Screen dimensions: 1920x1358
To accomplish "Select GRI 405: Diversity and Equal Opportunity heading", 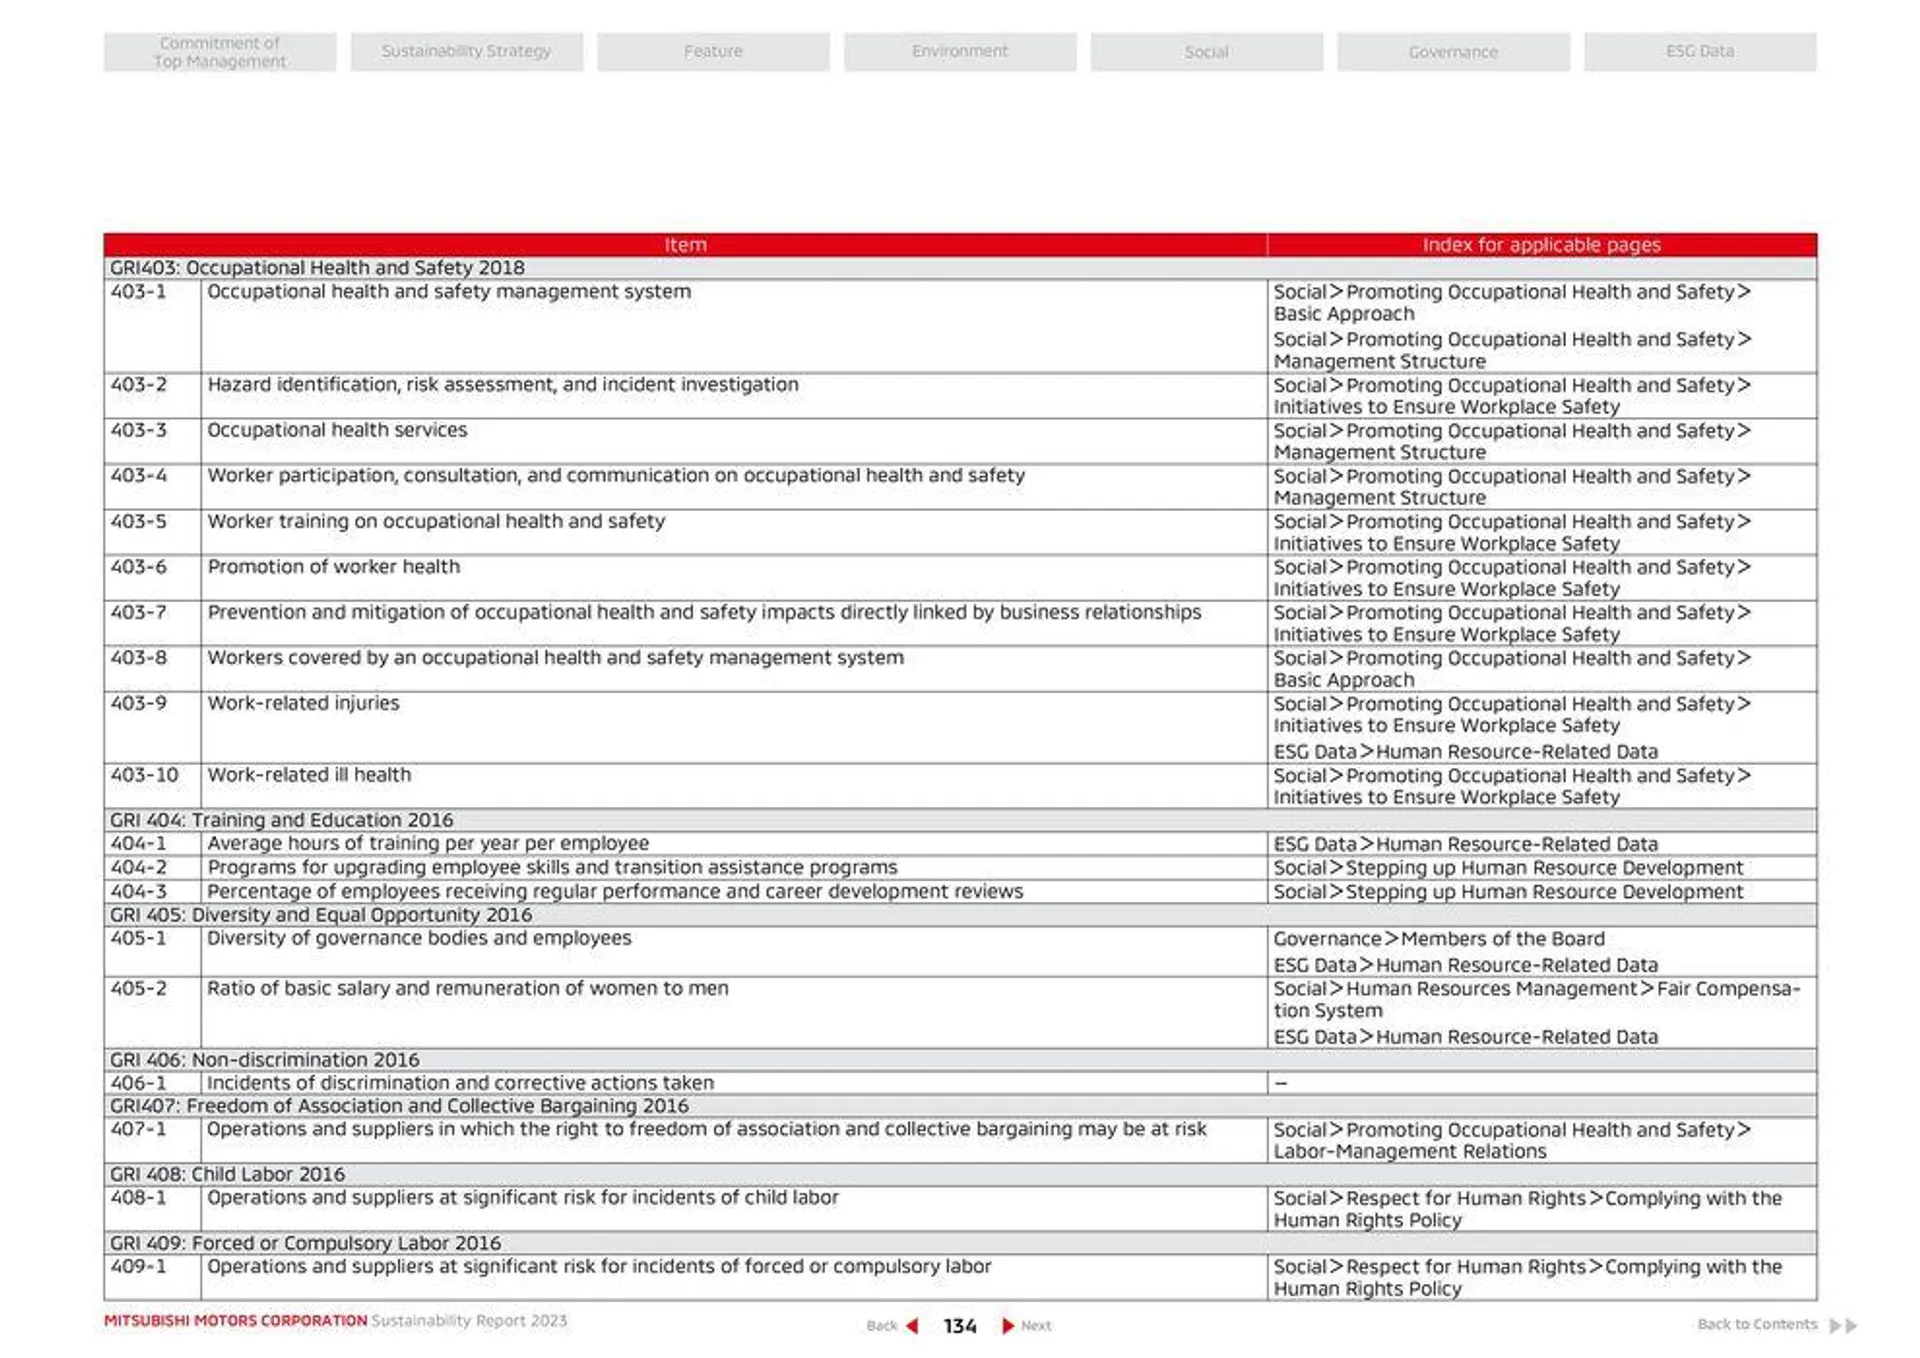I will [x=320, y=915].
